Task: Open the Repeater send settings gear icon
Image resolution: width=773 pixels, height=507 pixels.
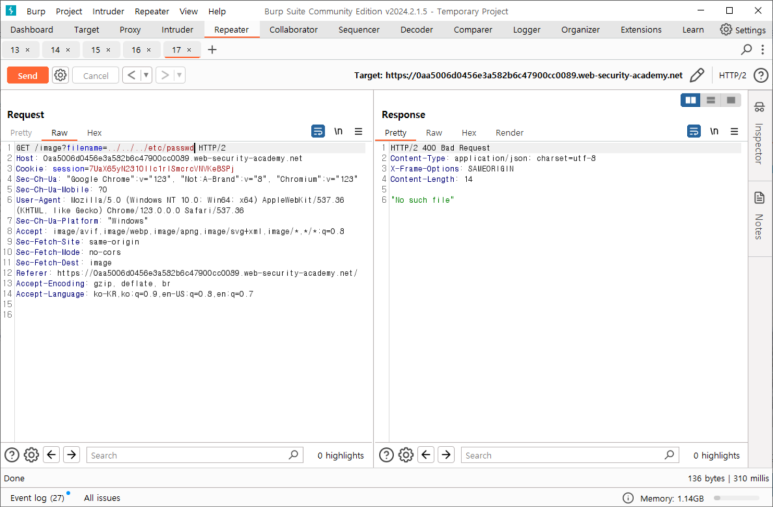Action: [x=61, y=75]
